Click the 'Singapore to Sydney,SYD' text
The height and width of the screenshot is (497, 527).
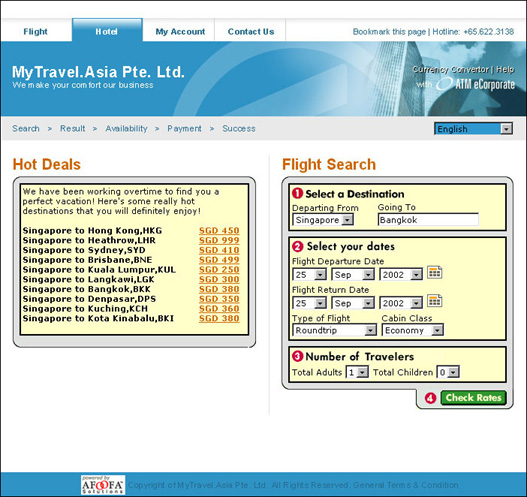[x=84, y=250]
